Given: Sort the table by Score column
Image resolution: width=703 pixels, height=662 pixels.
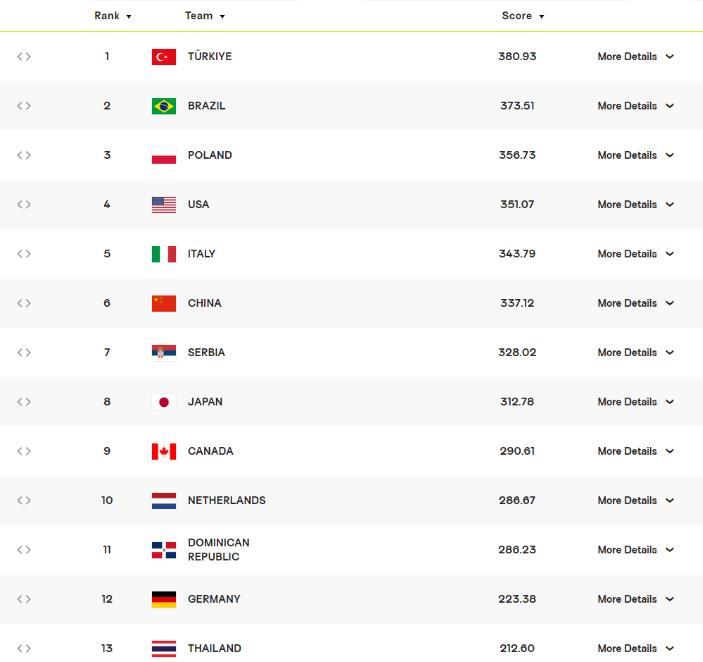Looking at the screenshot, I should 523,16.
